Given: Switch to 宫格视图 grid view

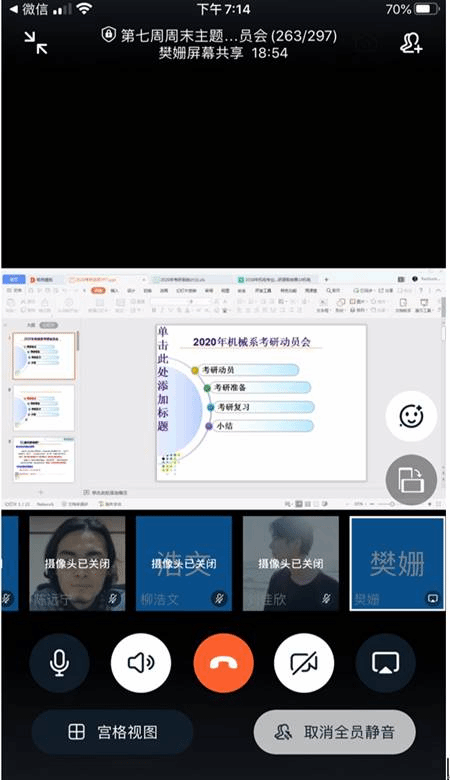Looking at the screenshot, I should tap(112, 732).
